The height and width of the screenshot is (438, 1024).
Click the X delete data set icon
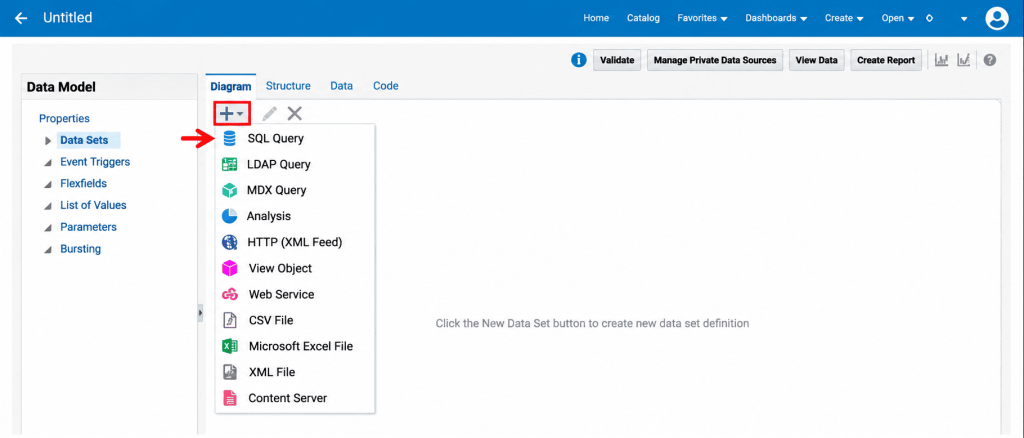pyautogui.click(x=295, y=114)
